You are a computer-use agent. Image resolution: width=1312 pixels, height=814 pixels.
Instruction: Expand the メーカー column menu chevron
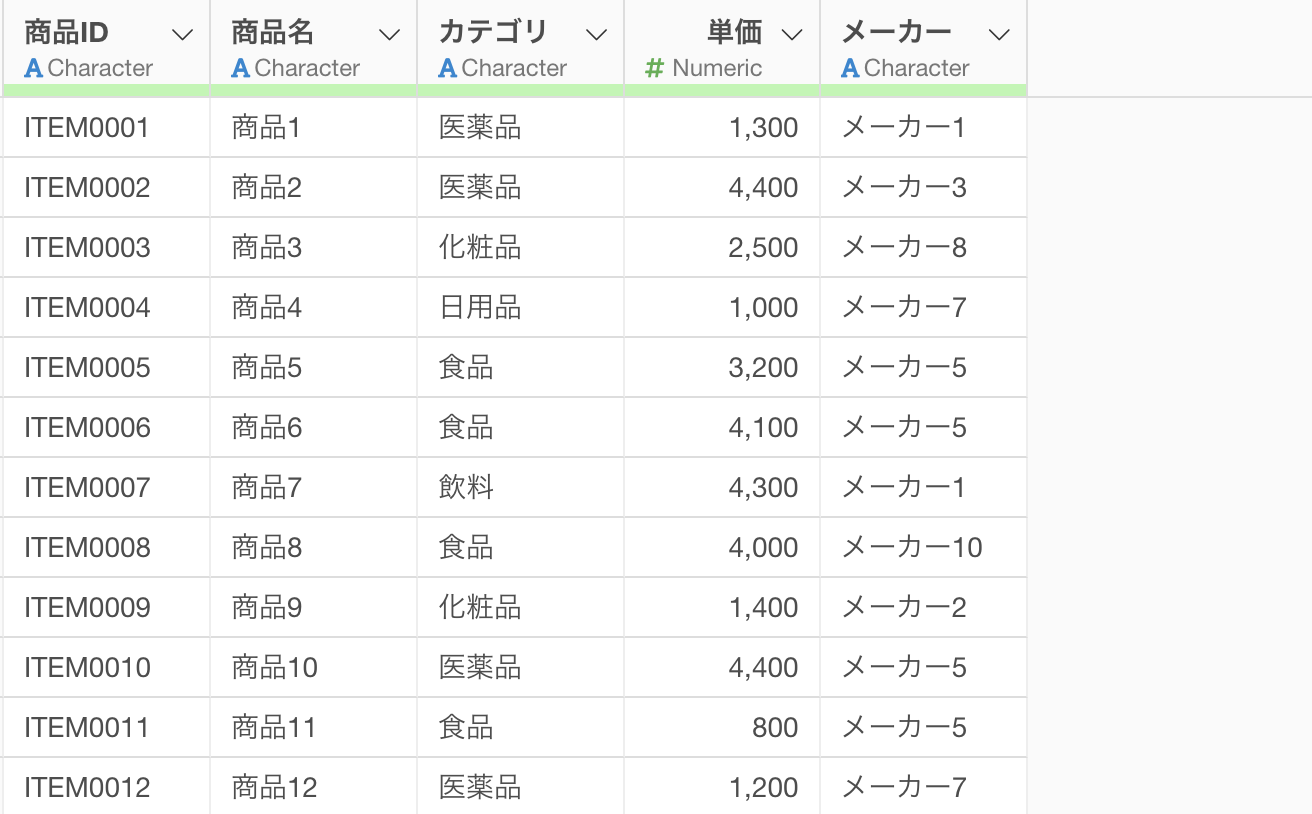(999, 35)
